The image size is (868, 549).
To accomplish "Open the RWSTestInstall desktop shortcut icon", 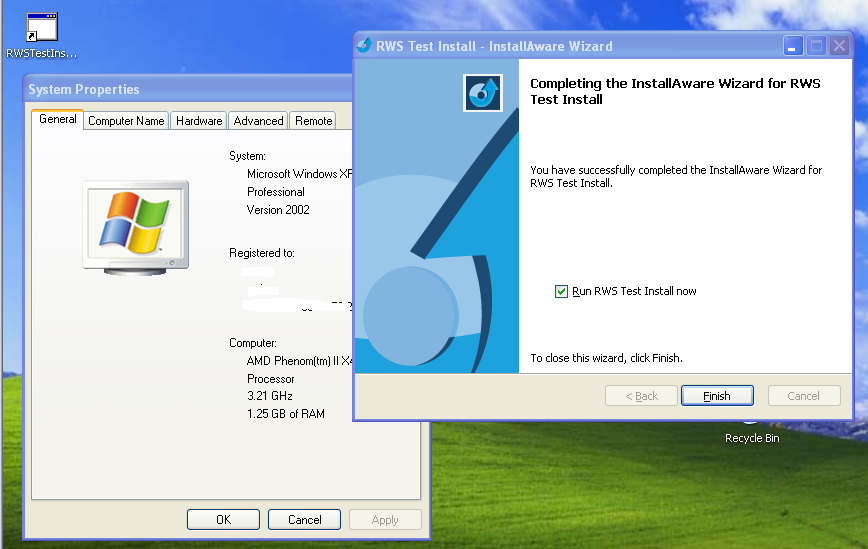I will tap(42, 27).
